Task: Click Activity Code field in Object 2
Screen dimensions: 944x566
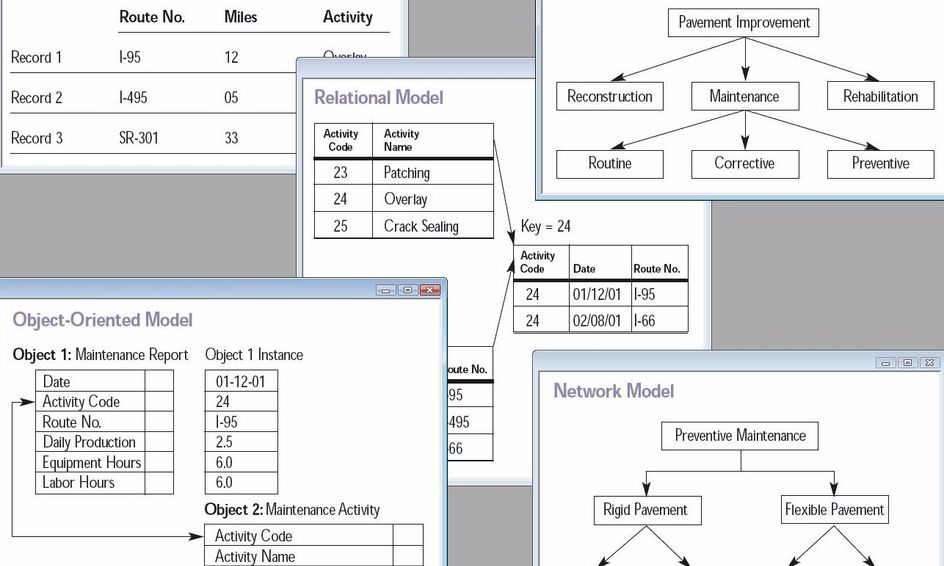Action: point(314,535)
